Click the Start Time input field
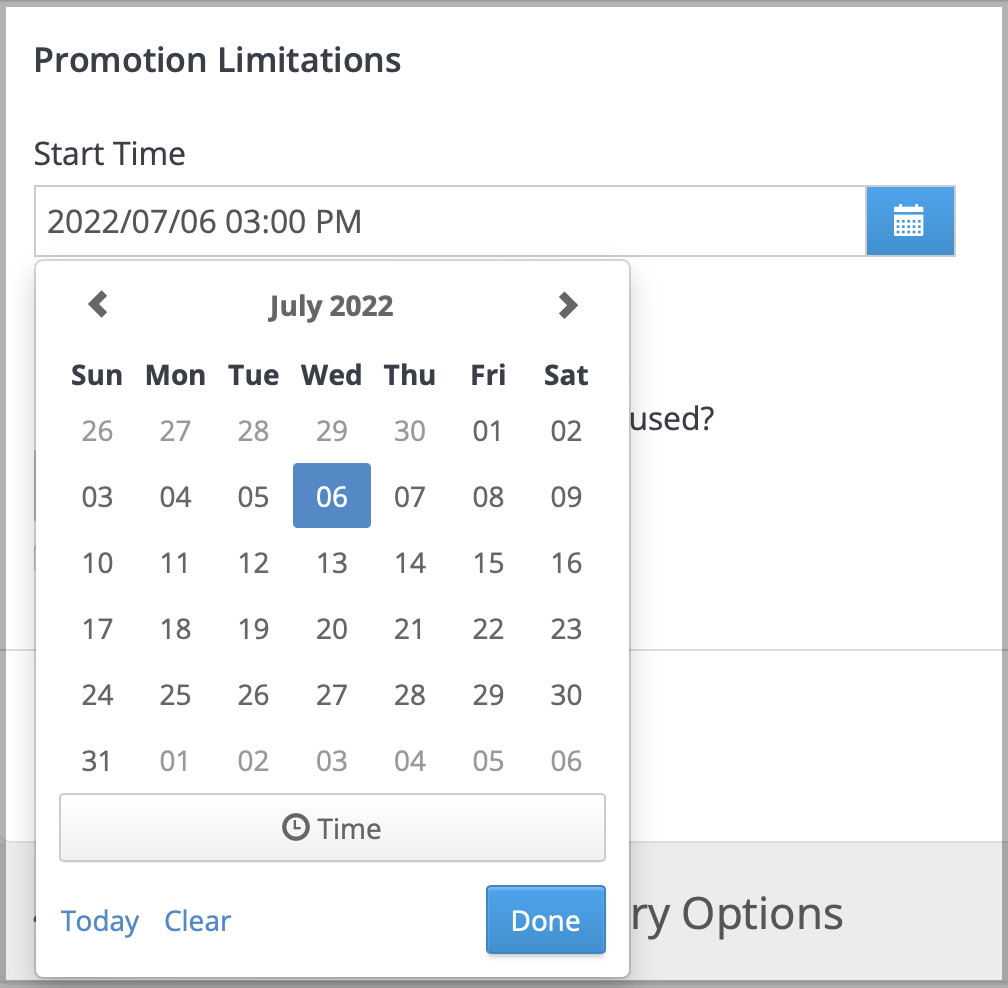Image resolution: width=1008 pixels, height=988 pixels. click(450, 221)
